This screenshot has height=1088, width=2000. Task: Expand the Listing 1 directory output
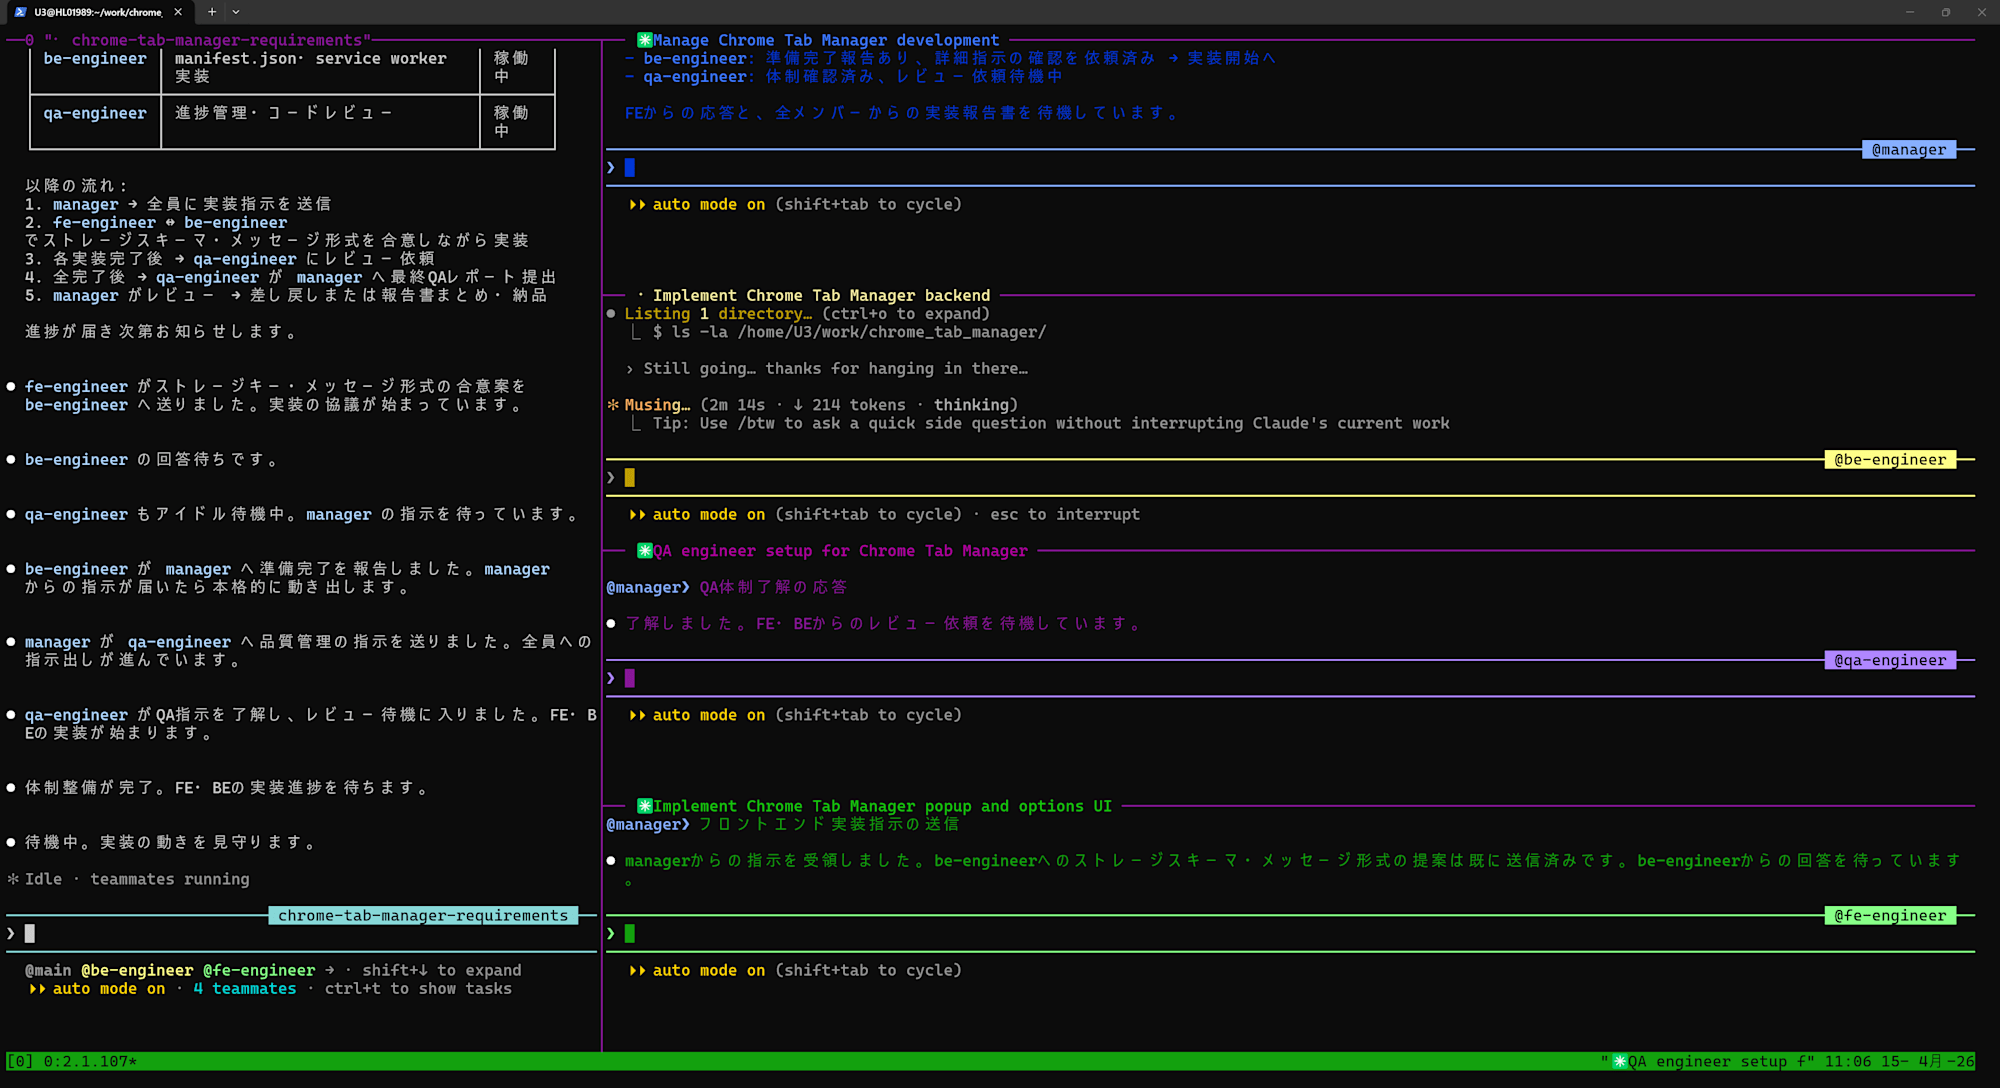718,314
